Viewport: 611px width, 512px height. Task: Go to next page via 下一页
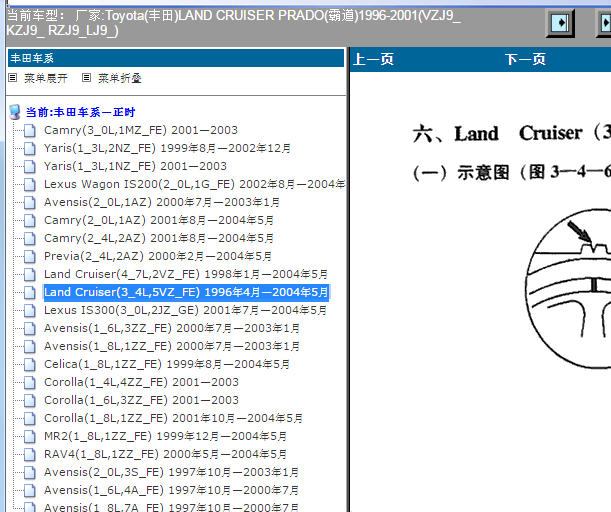pyautogui.click(x=525, y=59)
